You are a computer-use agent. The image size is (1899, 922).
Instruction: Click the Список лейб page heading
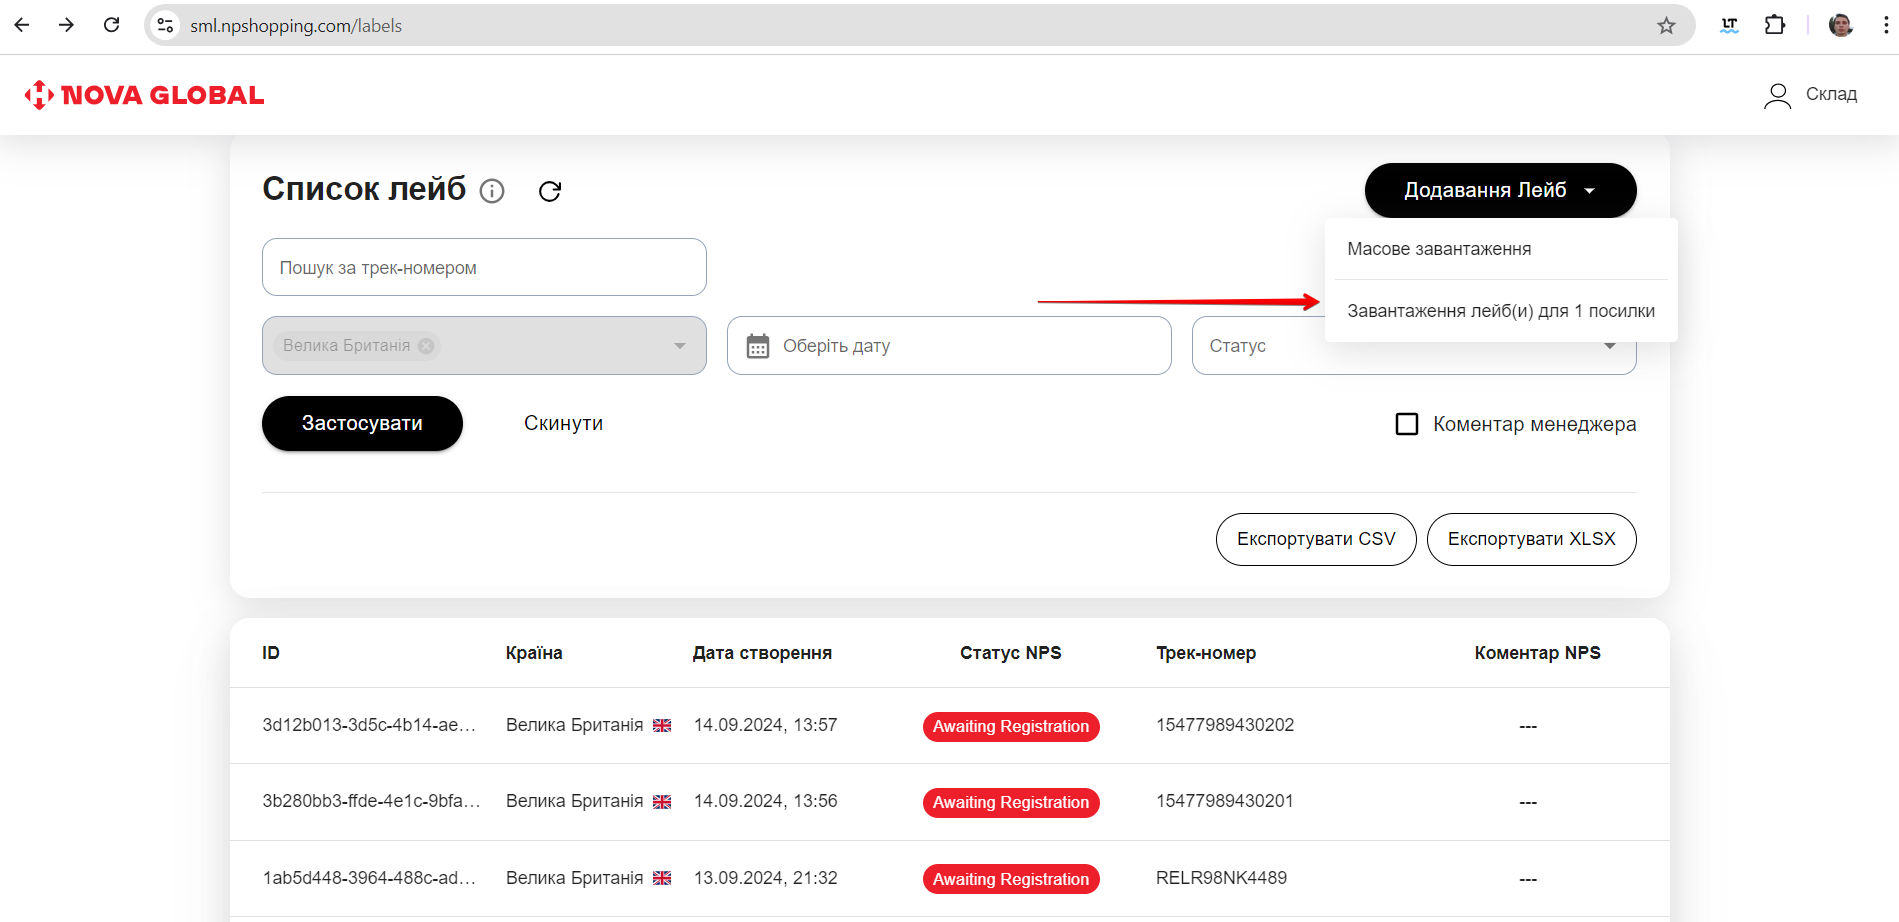coord(364,189)
